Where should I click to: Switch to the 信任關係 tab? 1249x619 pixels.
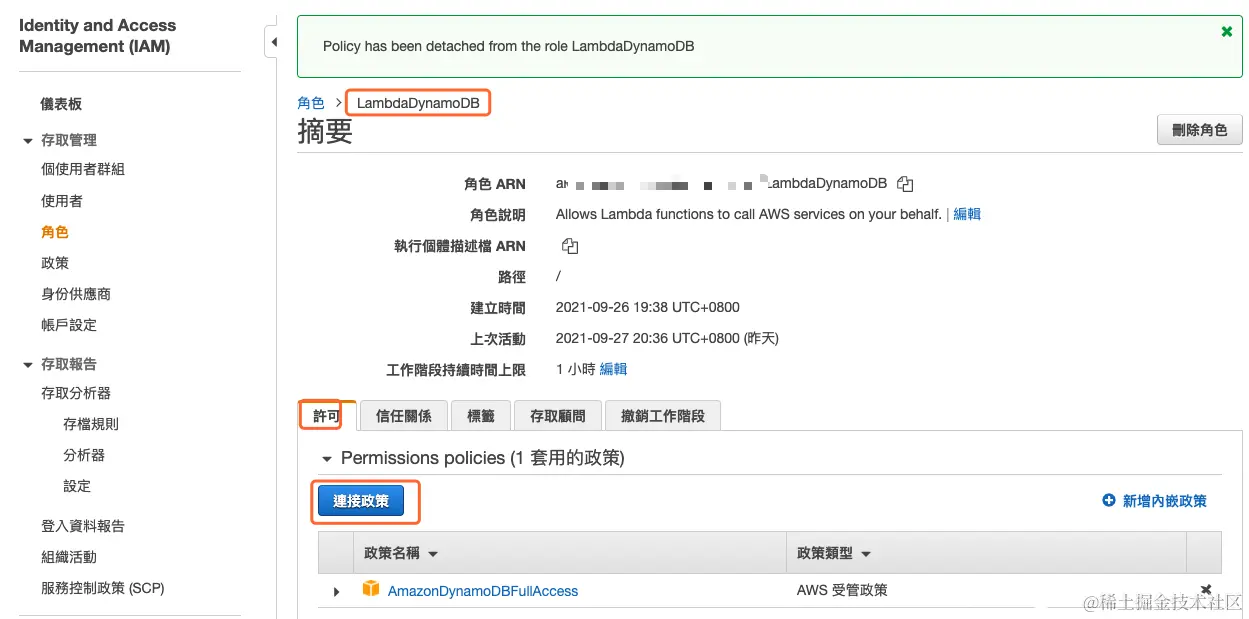point(403,416)
